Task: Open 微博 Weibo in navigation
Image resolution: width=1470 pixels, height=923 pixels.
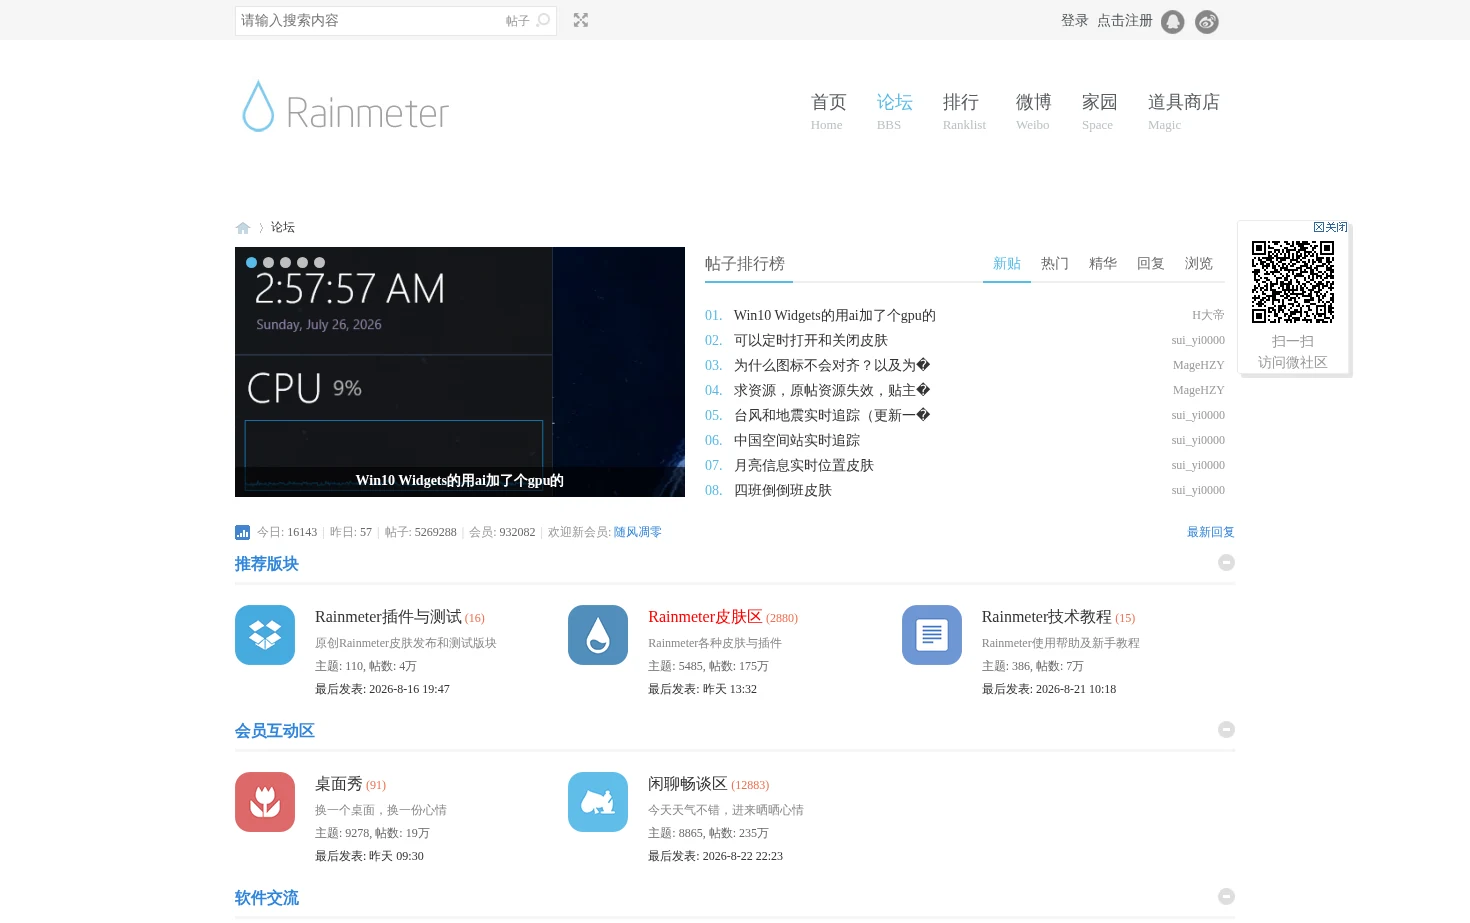Action: [x=1033, y=111]
